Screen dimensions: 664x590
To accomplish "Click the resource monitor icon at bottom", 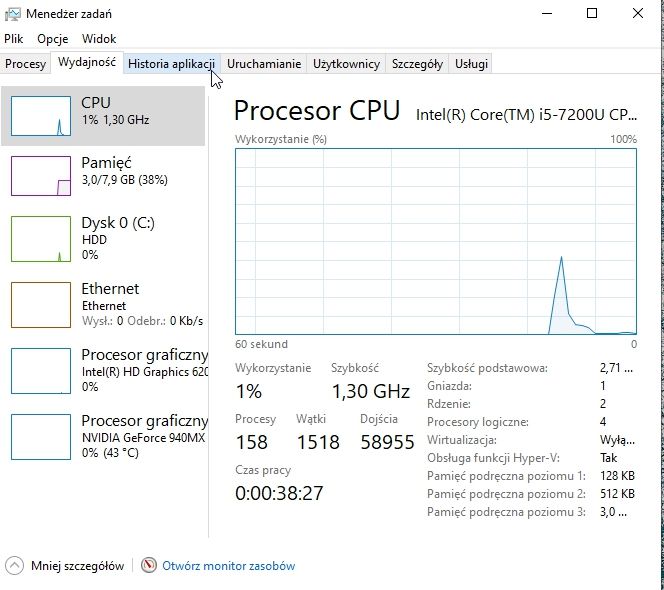I will 149,565.
